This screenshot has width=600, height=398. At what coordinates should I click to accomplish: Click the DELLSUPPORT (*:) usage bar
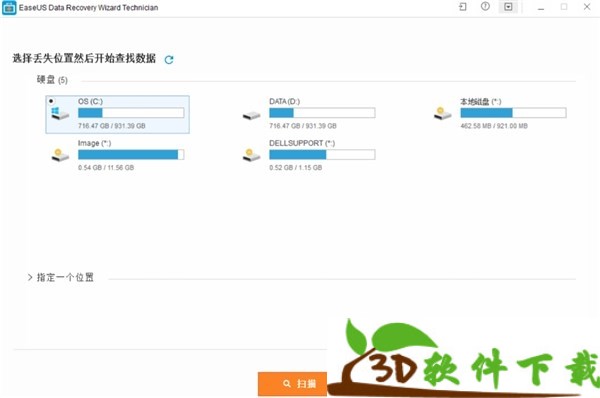[x=322, y=154]
